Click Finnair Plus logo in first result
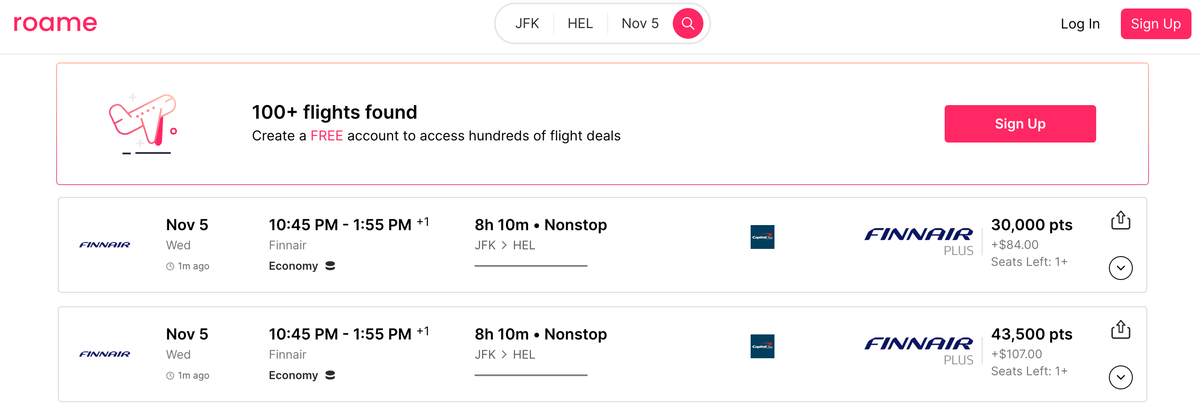Screen dimensions: 1200x411 coord(919,240)
